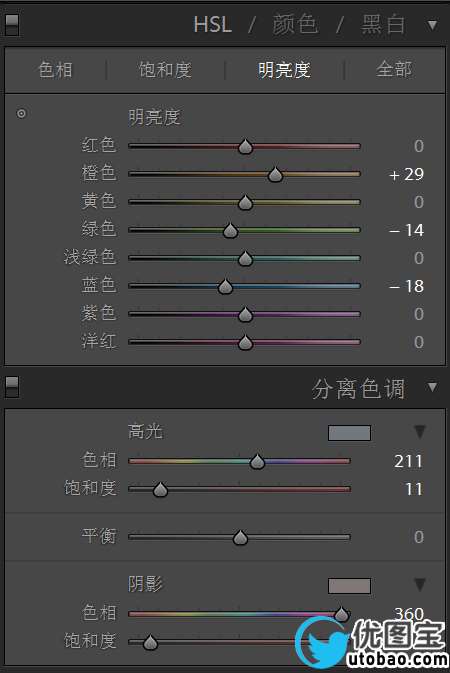Click the 蓝色 label
Viewport: 450px width, 673px height.
pyautogui.click(x=99, y=285)
